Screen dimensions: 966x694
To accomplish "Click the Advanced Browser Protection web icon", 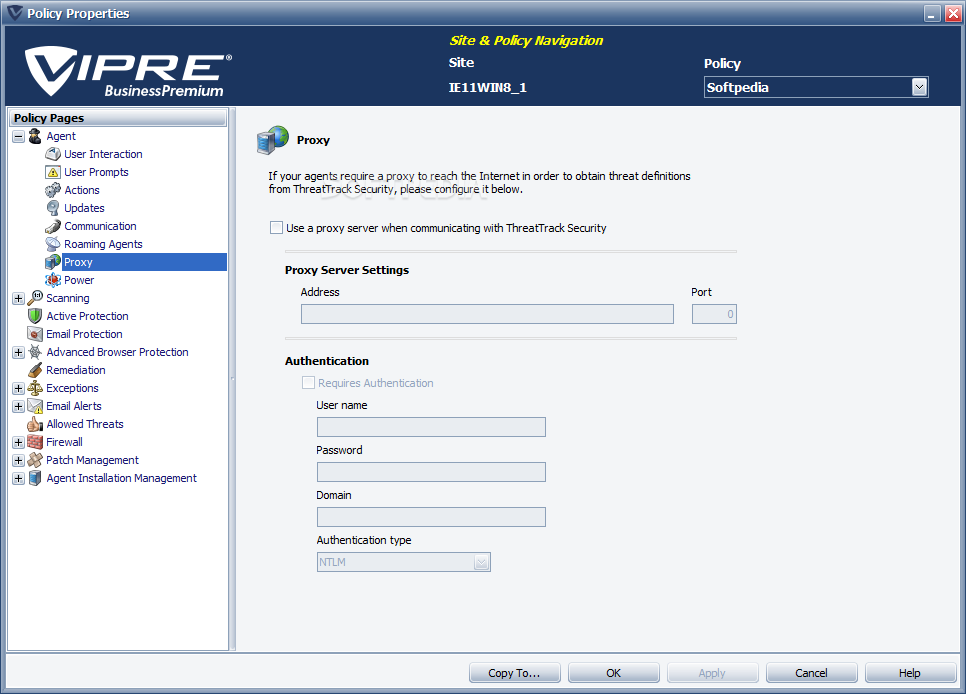I will tap(35, 352).
